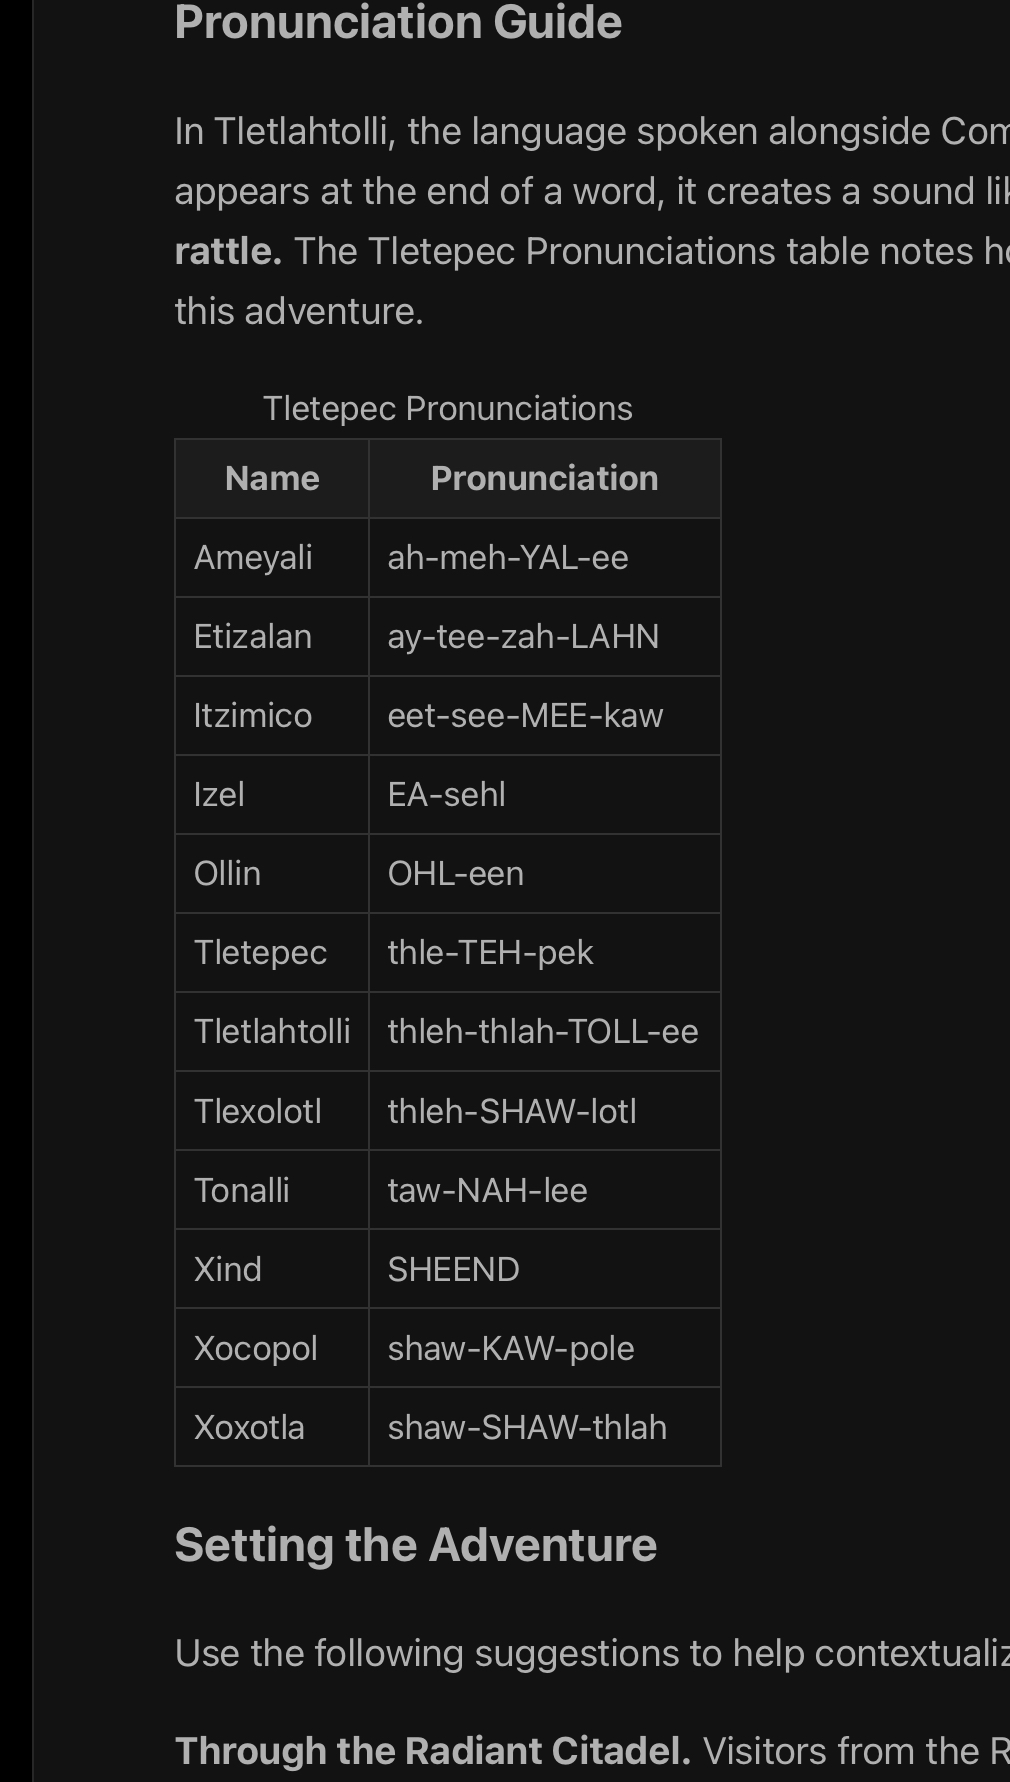This screenshot has height=1782, width=1010.
Task: Click the taw-NAH-lee pronunciation cell
Action: pos(487,1190)
